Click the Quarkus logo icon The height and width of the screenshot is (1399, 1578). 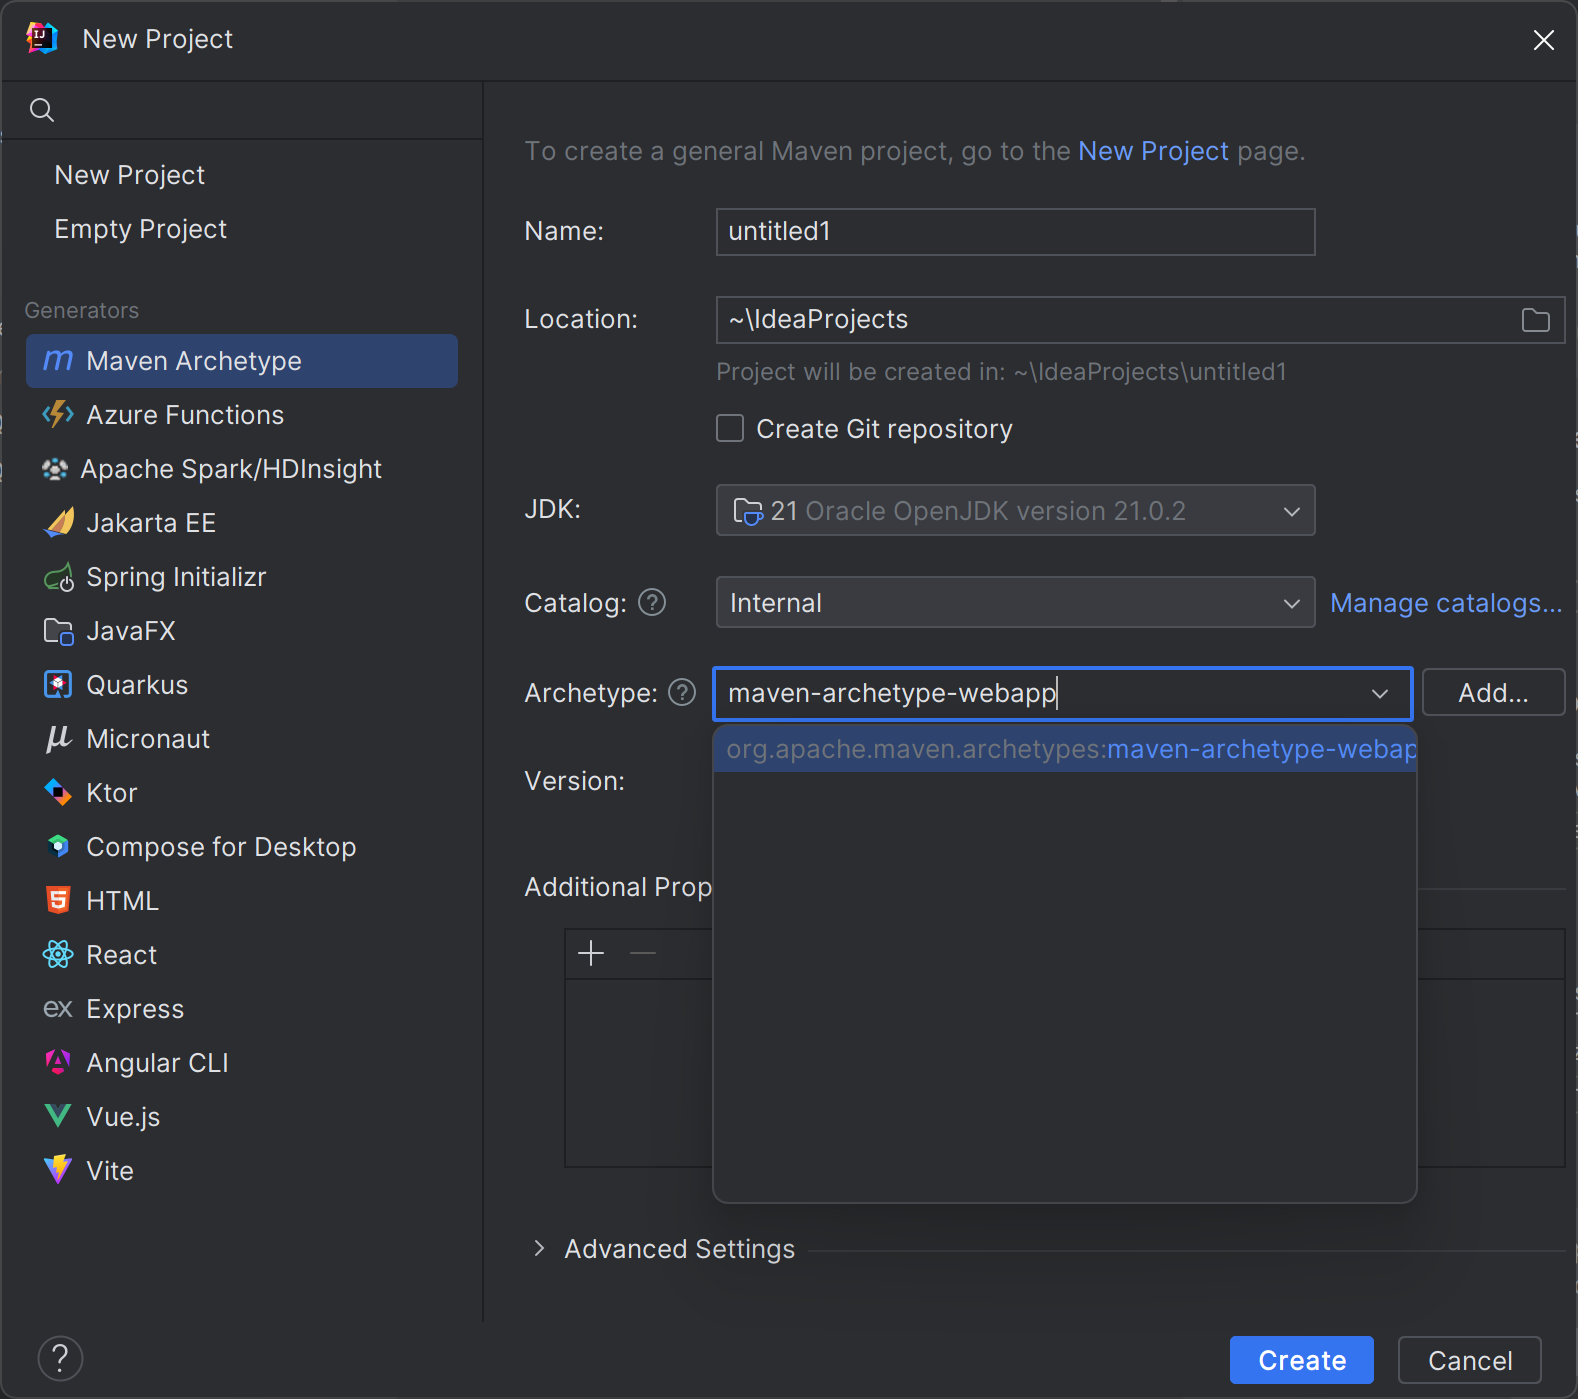tap(58, 684)
